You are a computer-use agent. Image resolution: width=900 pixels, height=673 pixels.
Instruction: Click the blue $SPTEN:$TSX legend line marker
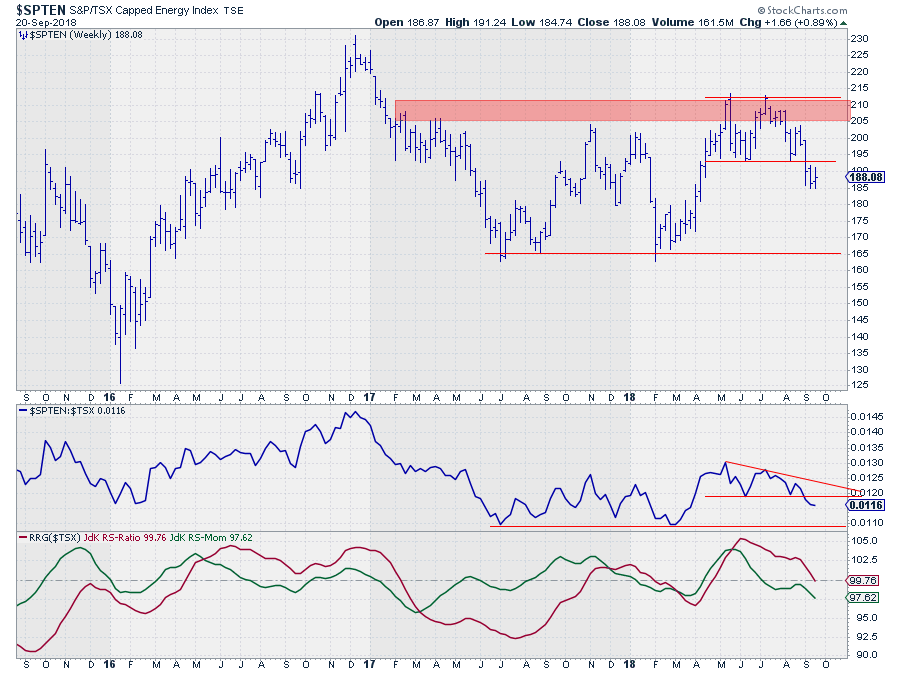pos(24,411)
